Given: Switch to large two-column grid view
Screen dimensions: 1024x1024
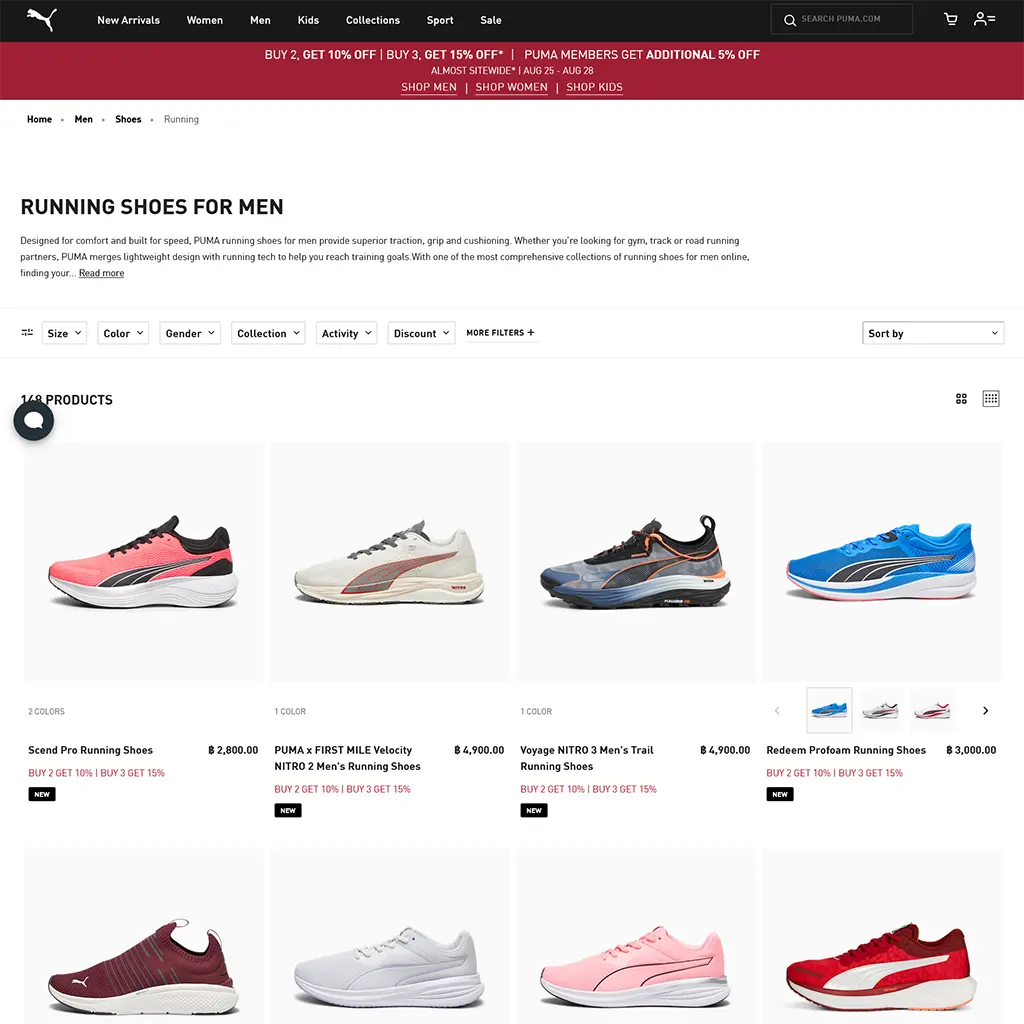Looking at the screenshot, I should pos(961,398).
